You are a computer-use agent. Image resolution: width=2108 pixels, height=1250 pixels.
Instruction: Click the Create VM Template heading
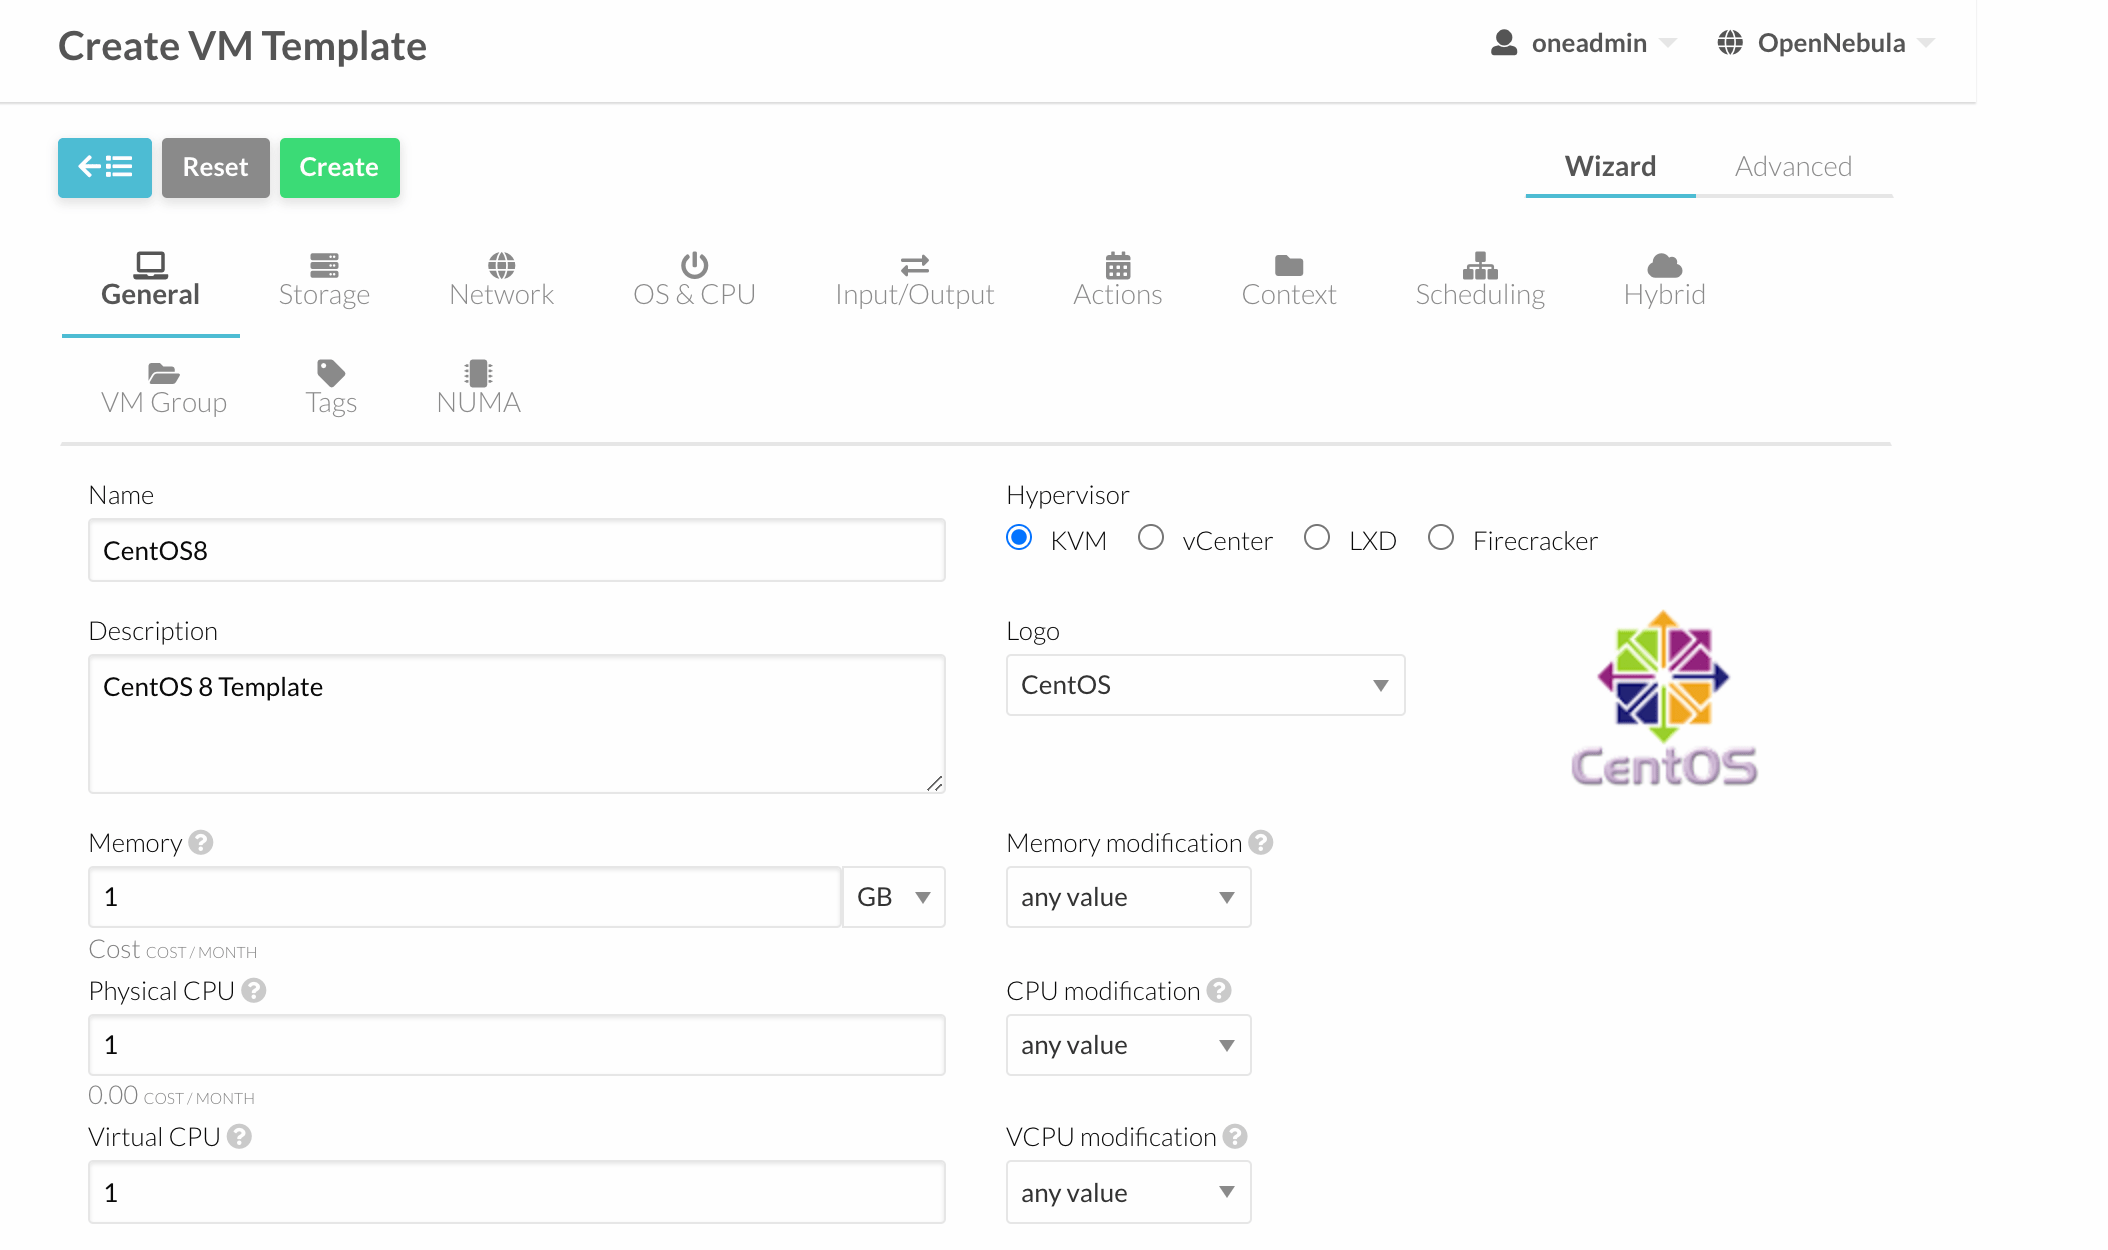(242, 46)
